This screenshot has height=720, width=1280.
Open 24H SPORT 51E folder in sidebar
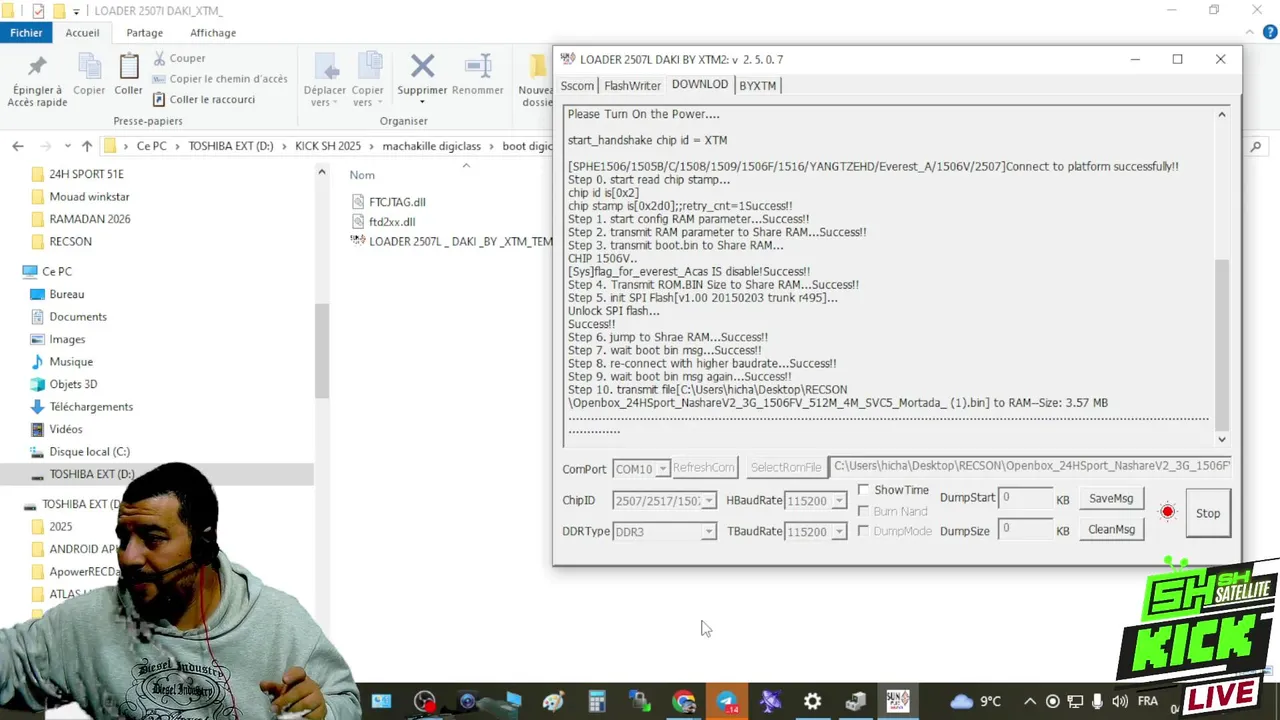86,174
